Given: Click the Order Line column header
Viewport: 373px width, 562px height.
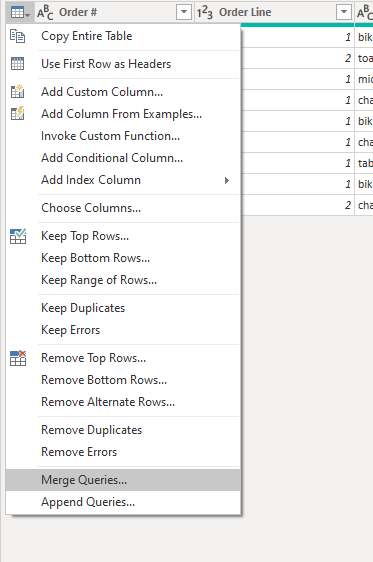Looking at the screenshot, I should point(274,13).
